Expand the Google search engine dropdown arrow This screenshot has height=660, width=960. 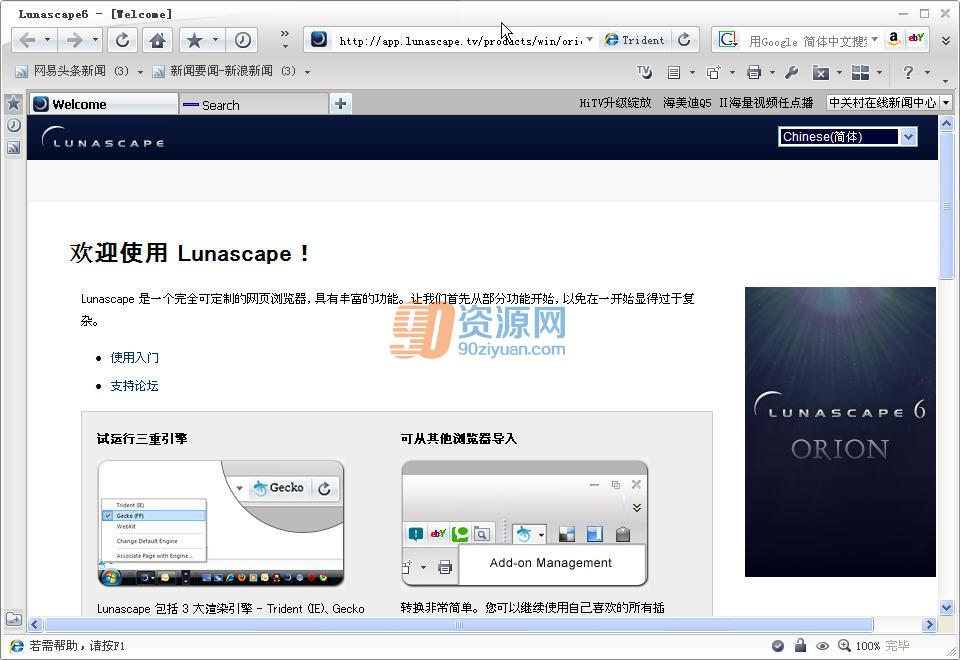point(874,40)
